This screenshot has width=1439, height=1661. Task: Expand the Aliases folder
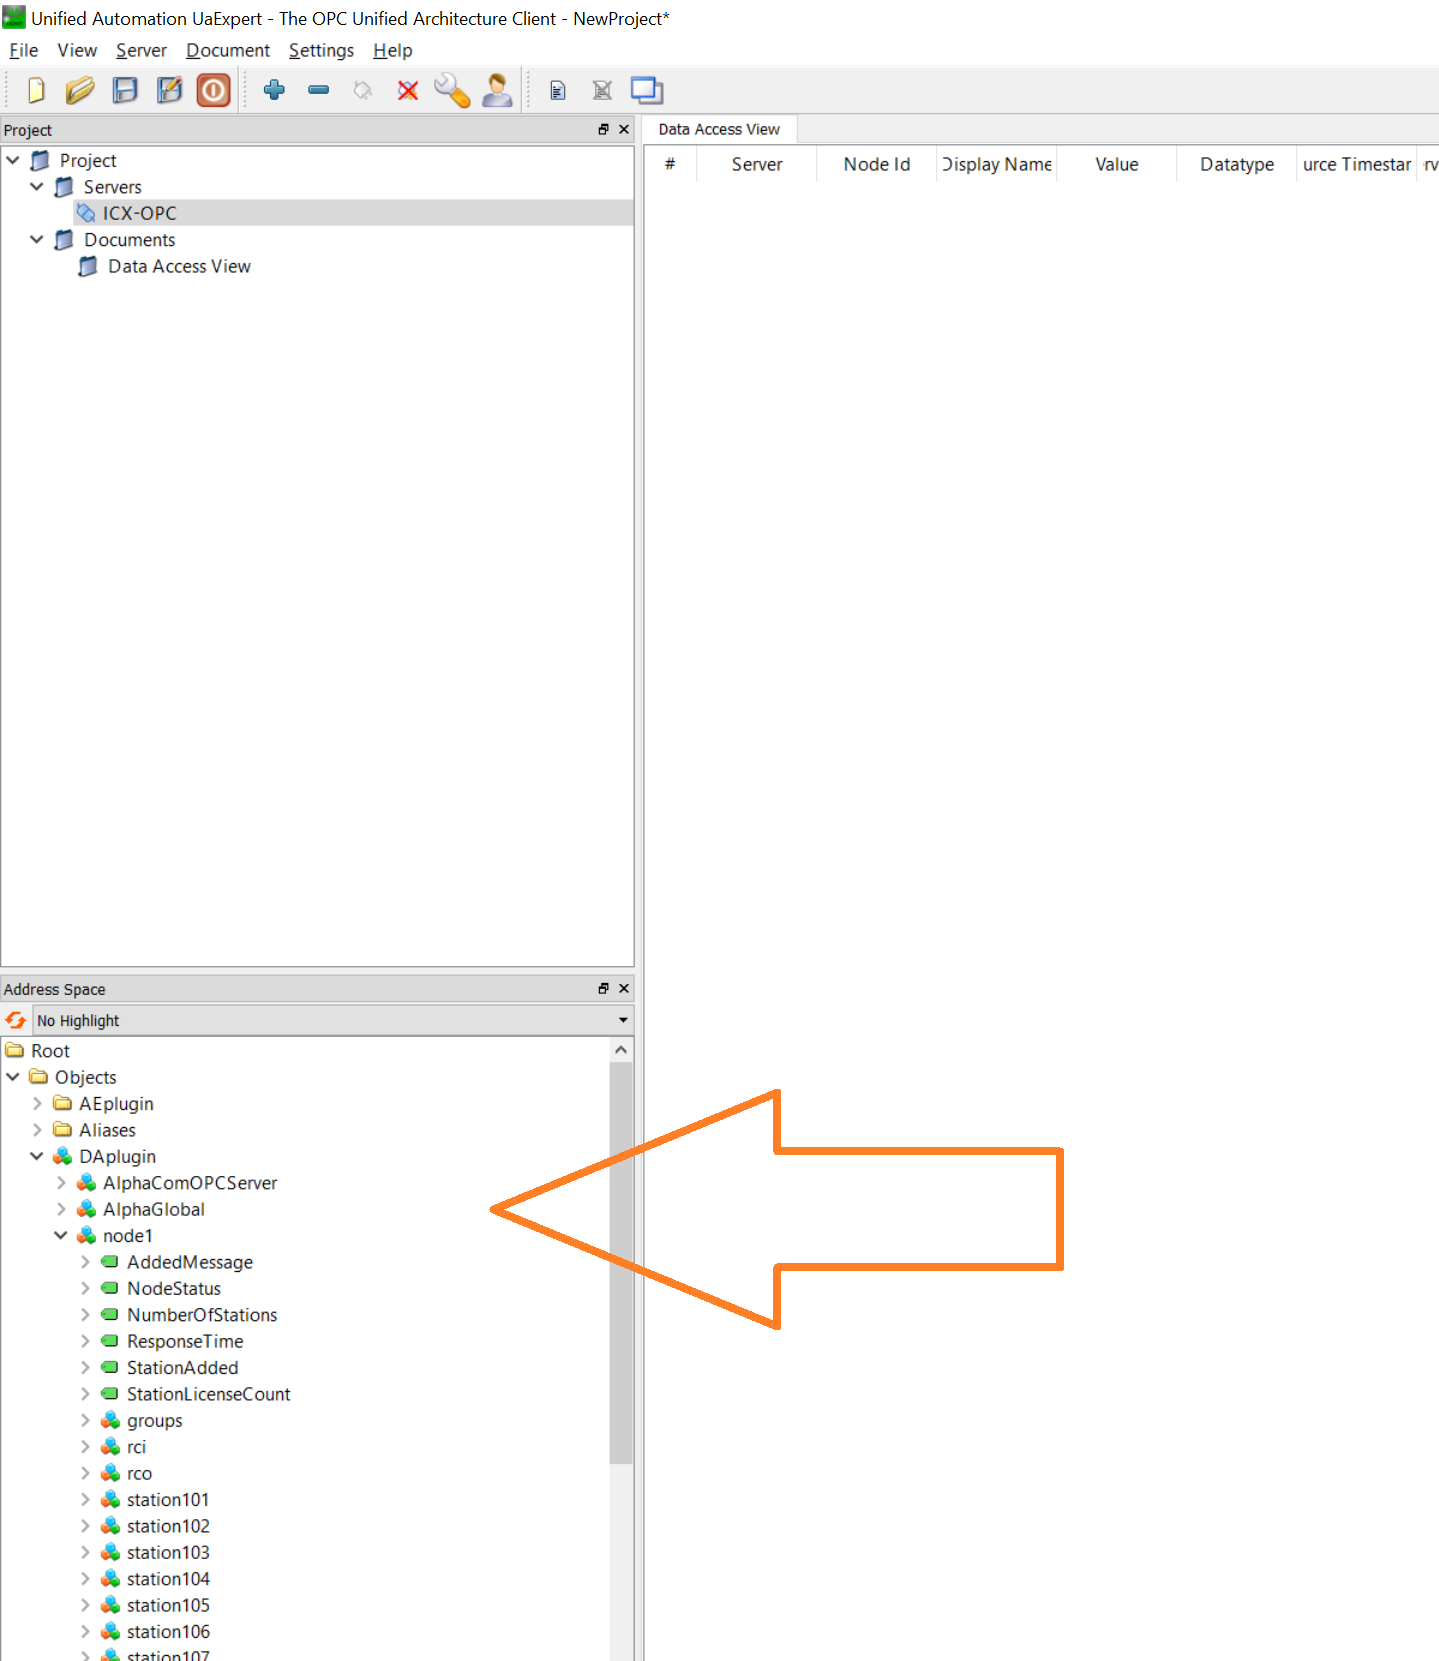(x=37, y=1130)
